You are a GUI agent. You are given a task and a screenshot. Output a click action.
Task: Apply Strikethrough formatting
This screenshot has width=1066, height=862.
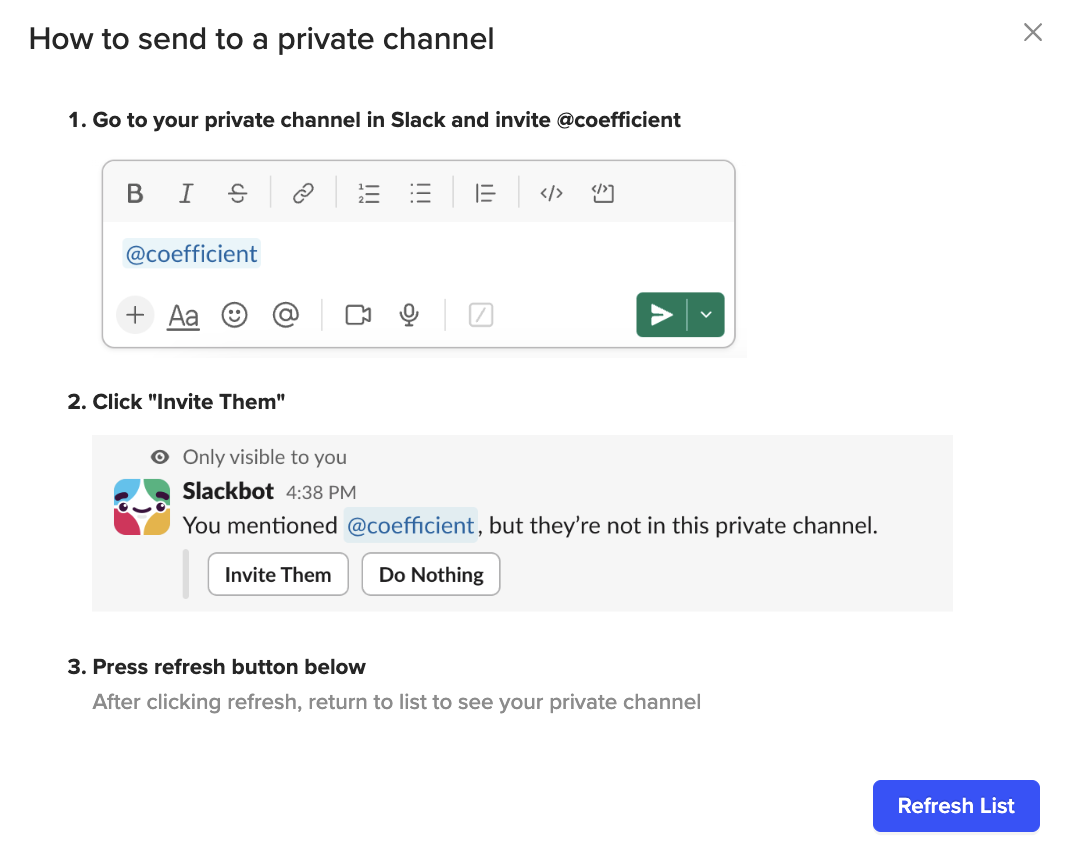click(x=237, y=194)
